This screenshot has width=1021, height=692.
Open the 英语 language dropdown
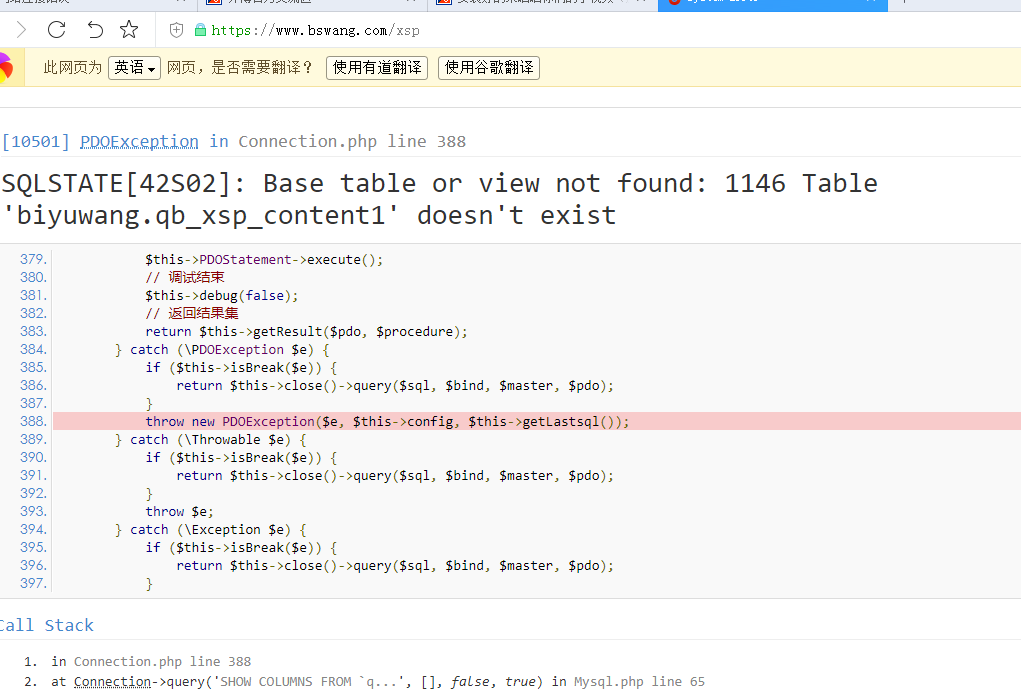click(134, 68)
